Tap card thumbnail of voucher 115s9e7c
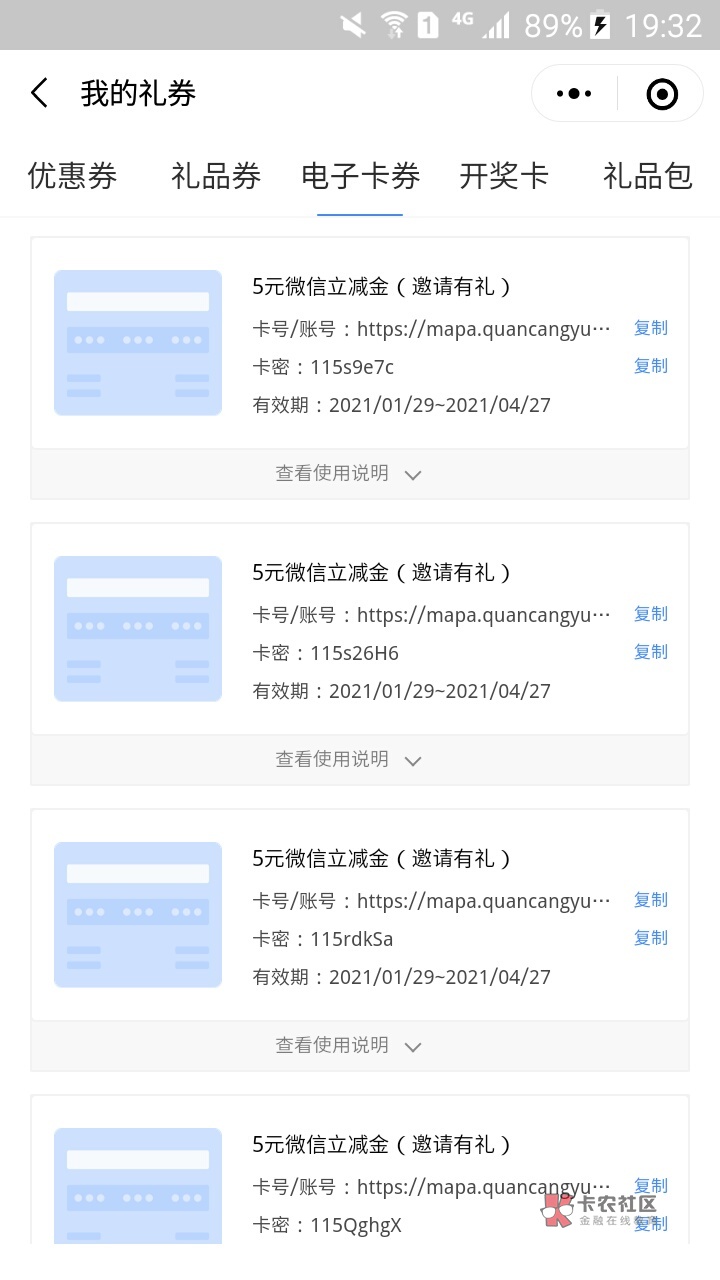Image resolution: width=720 pixels, height=1280 pixels. [138, 343]
